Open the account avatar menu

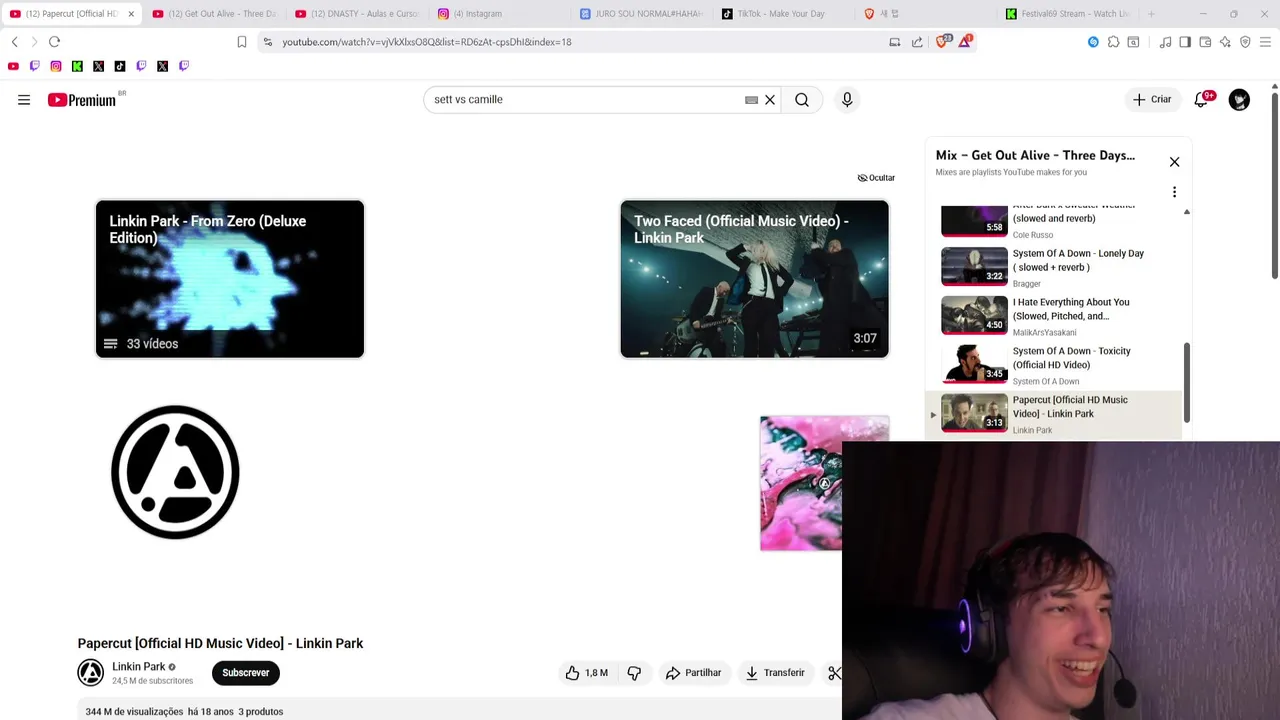click(1239, 100)
